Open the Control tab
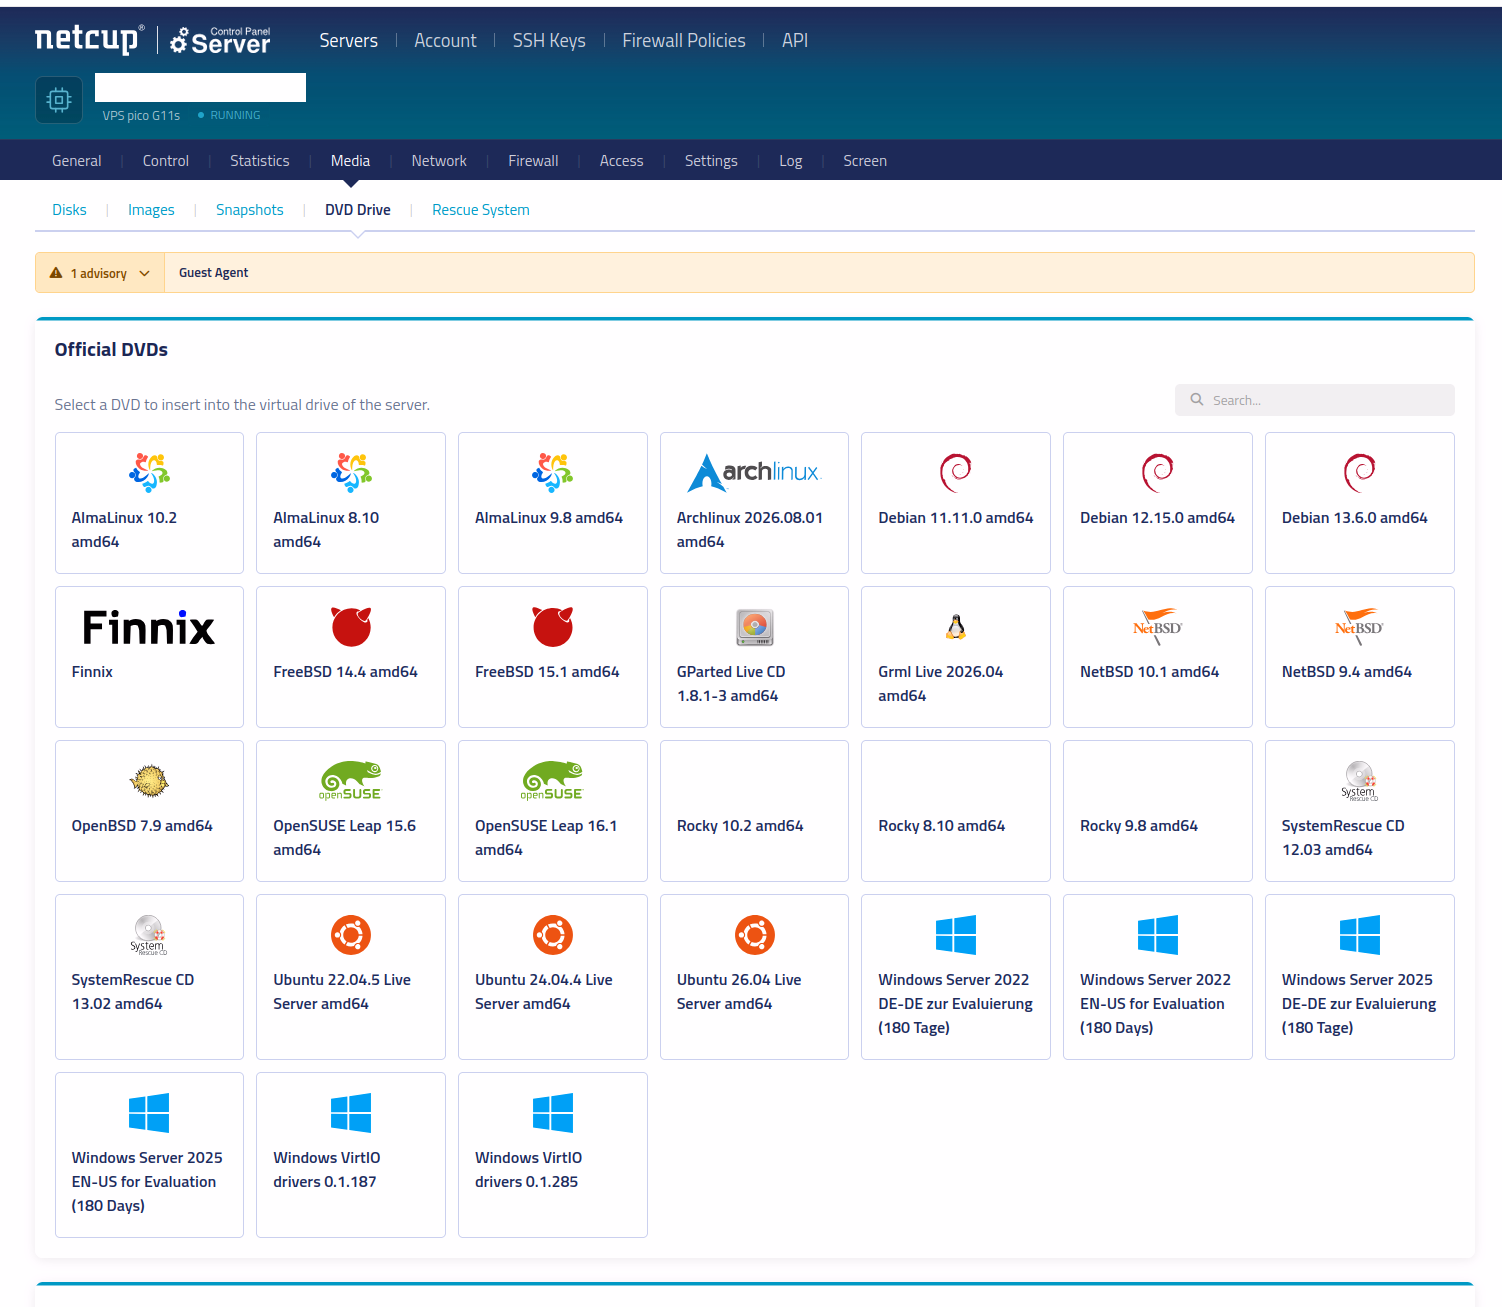Viewport: 1502px width, 1307px height. [166, 161]
